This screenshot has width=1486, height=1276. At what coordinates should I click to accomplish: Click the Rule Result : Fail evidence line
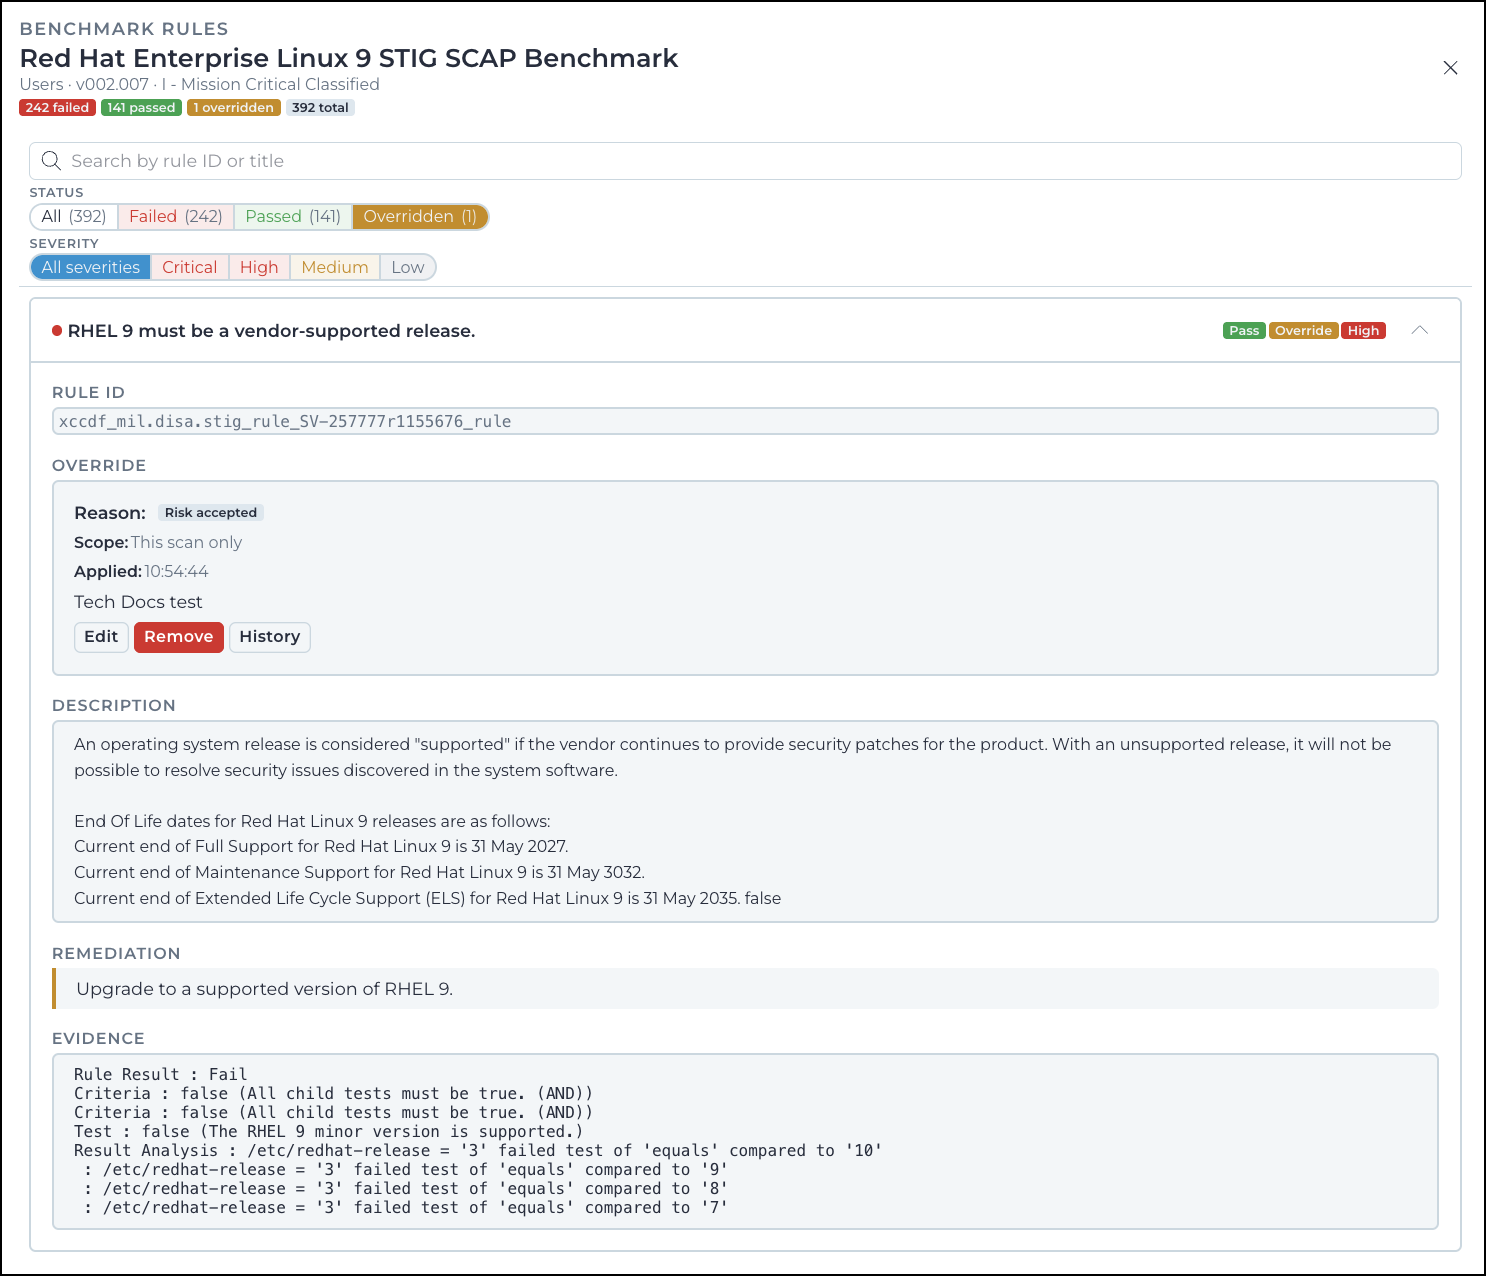[160, 1074]
